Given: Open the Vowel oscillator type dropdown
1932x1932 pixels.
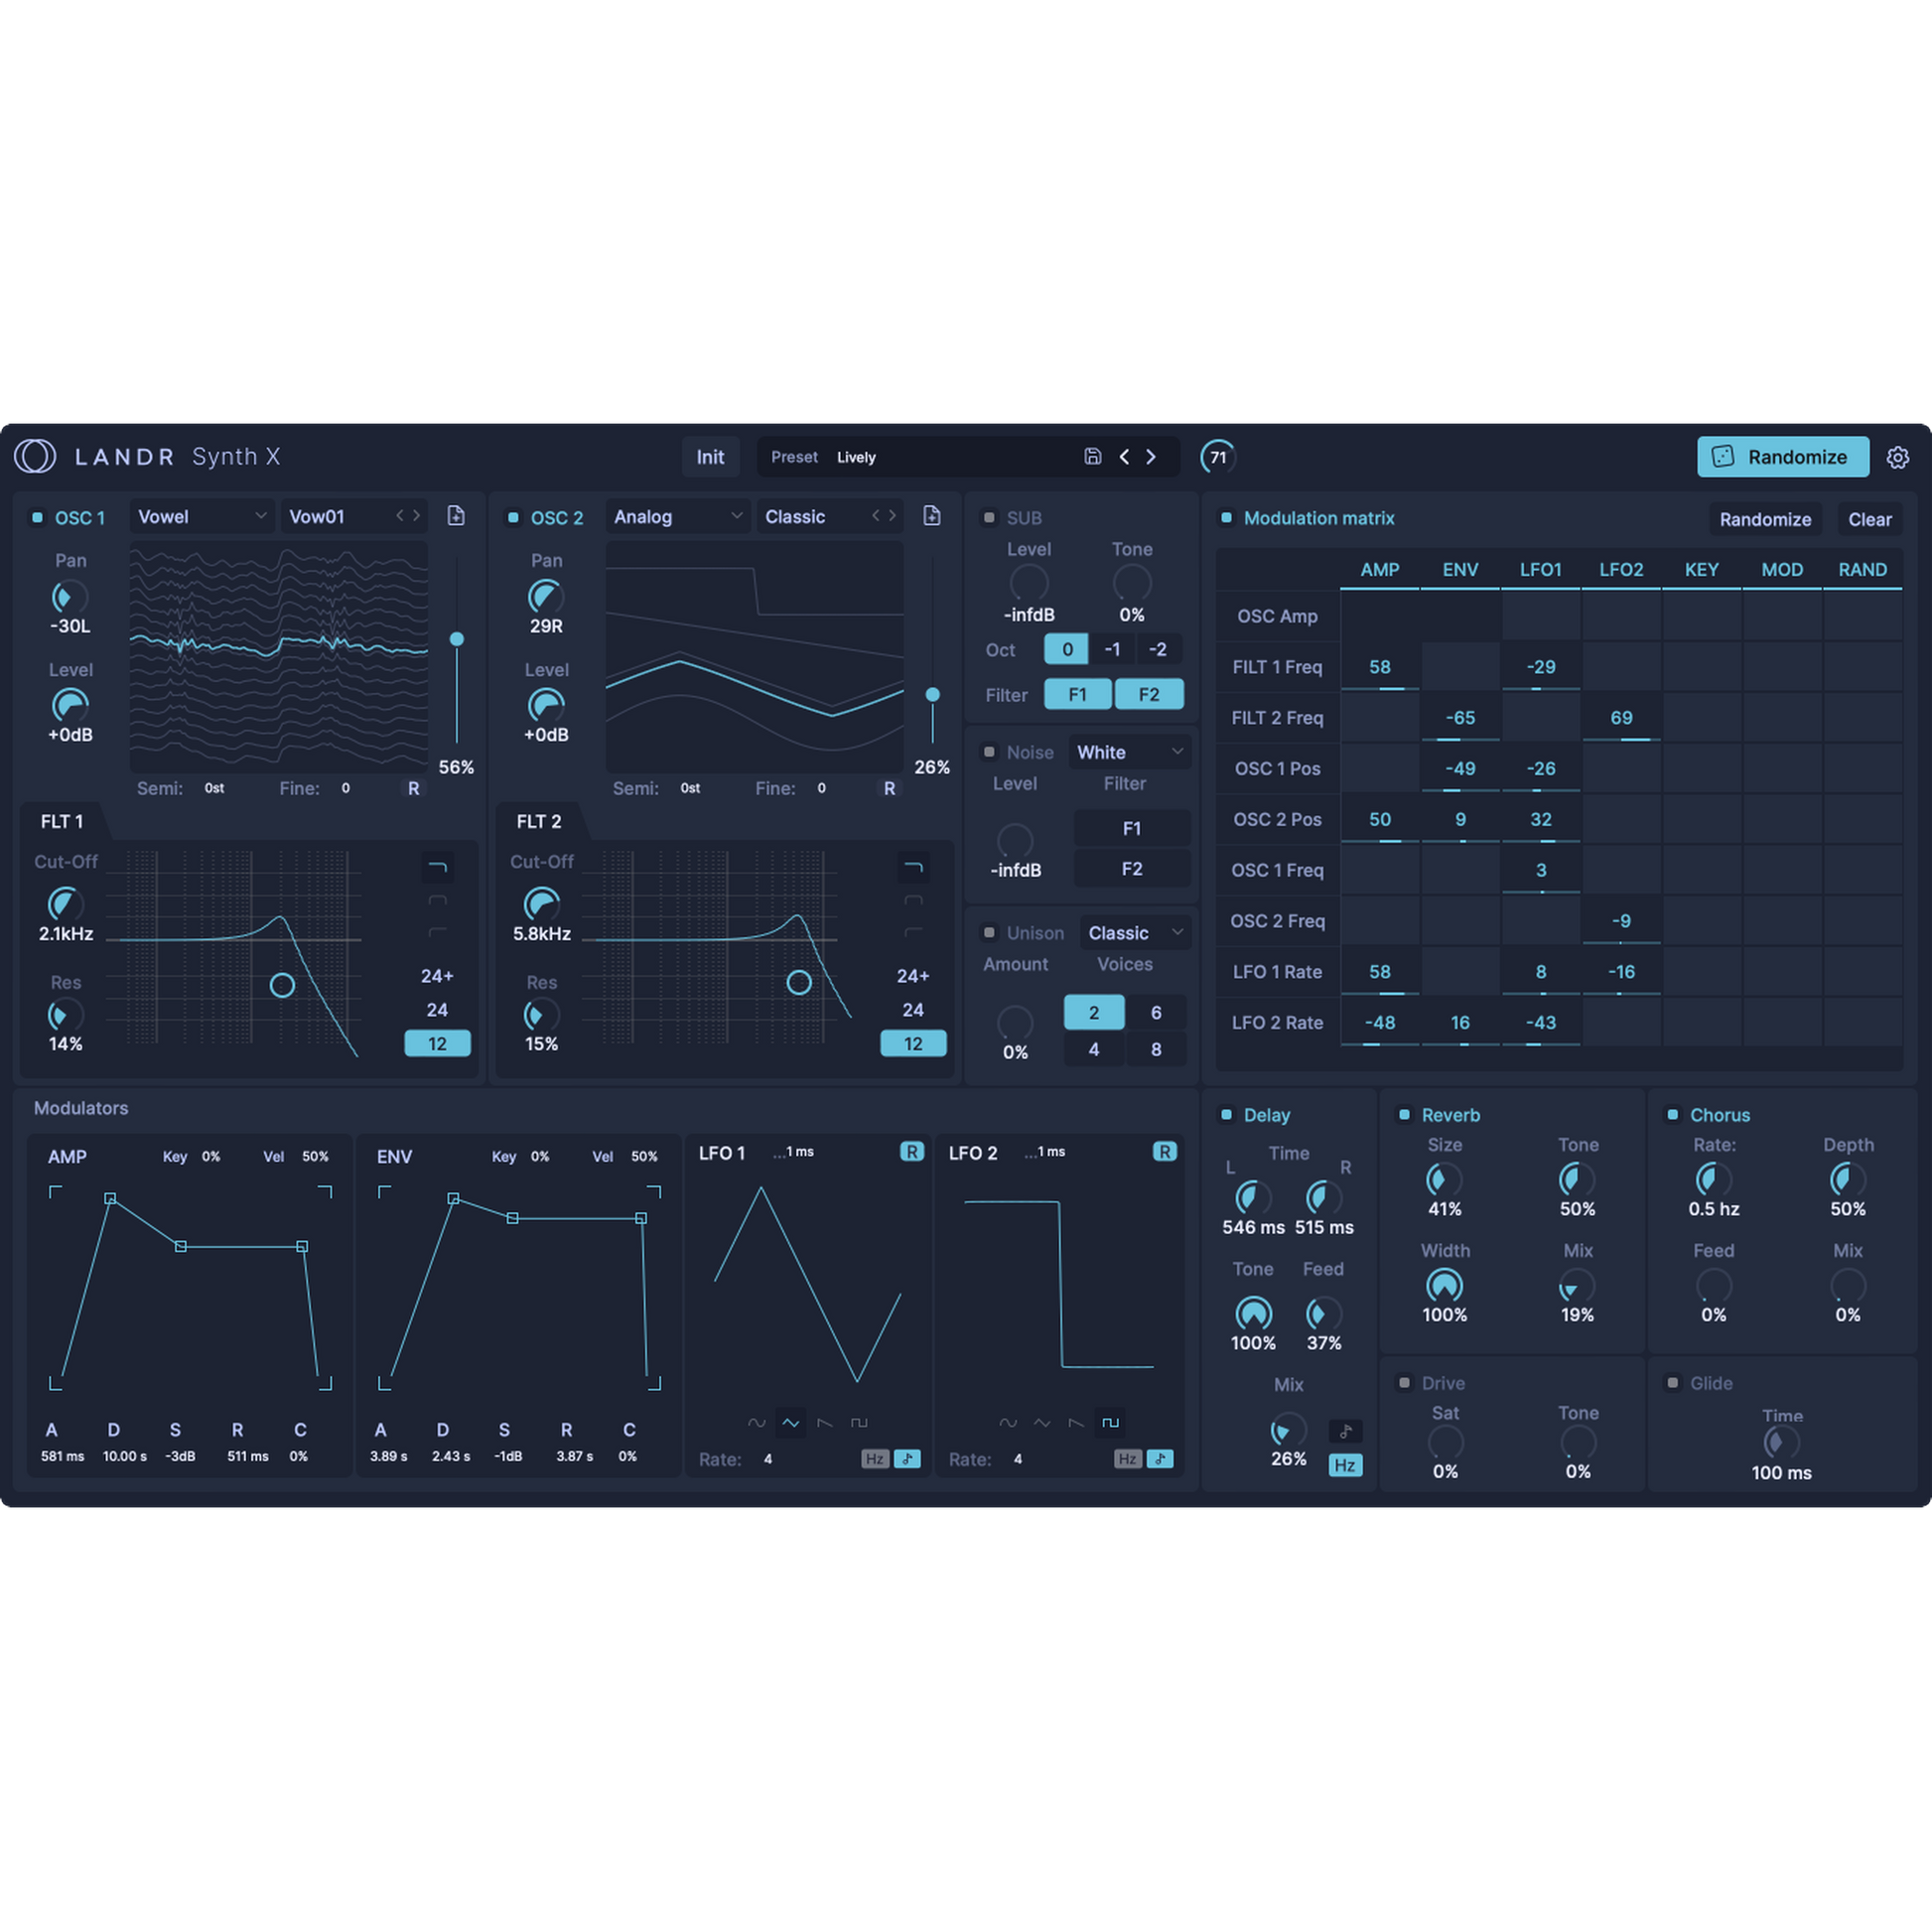Looking at the screenshot, I should 201,516.
